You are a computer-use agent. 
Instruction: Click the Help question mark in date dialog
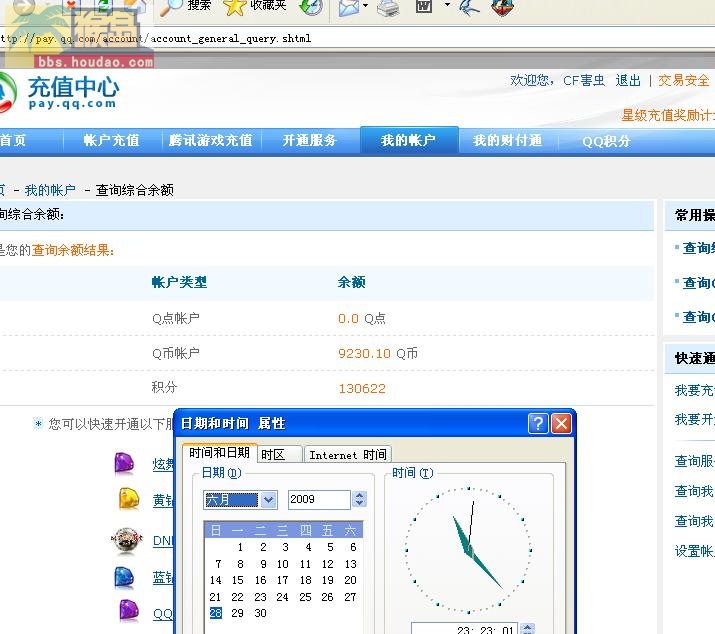click(x=538, y=424)
